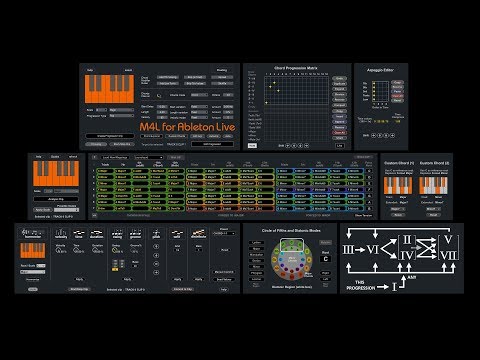The width and height of the screenshot is (480, 360).
Task: Click Roman numeral III in progression diagram
Action: [348, 249]
